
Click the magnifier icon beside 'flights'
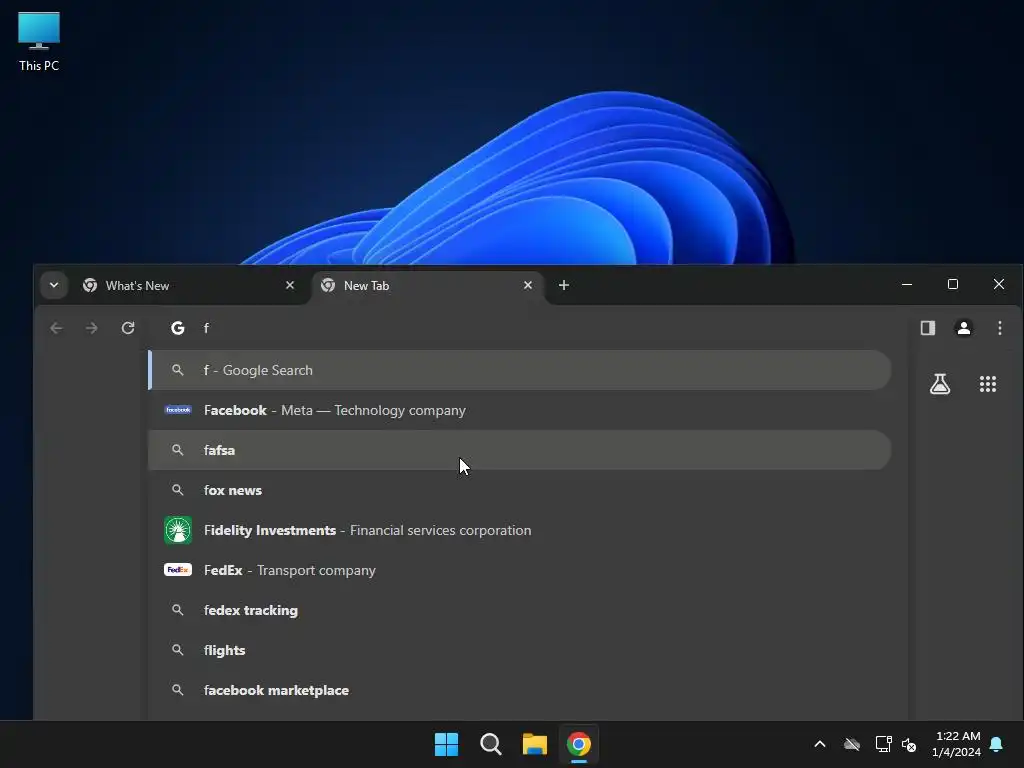click(x=178, y=650)
